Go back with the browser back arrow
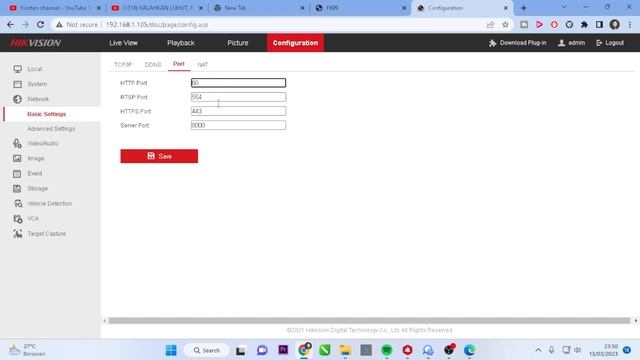The height and width of the screenshot is (360, 640). point(10,24)
